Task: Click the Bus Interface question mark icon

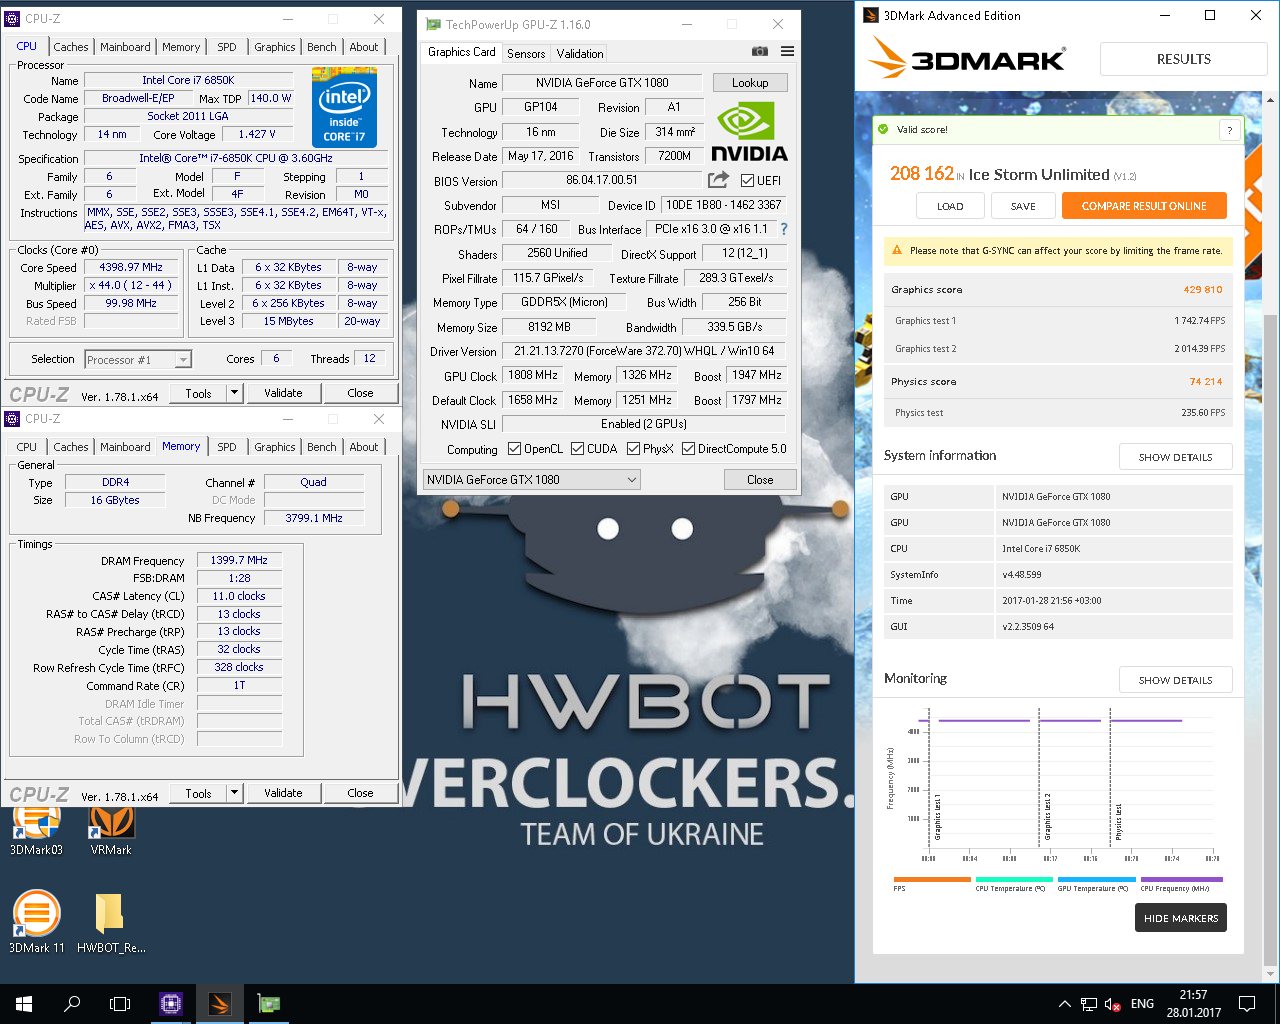Action: coord(784,229)
